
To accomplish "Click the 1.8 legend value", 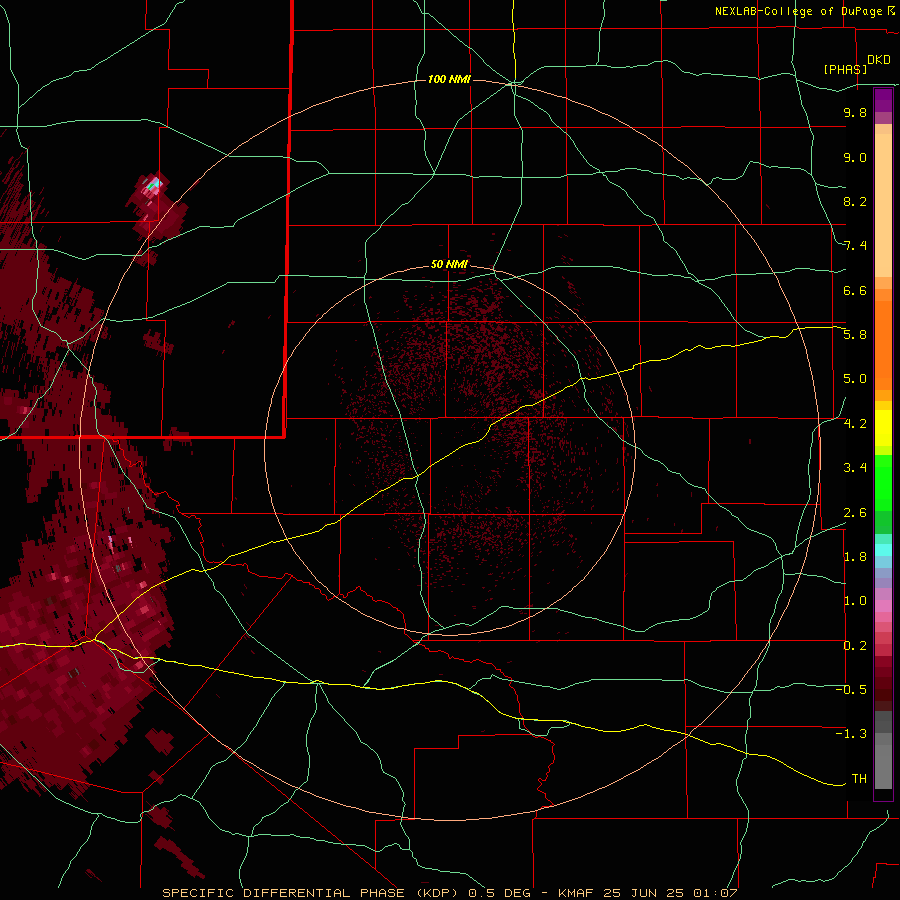I will pos(855,557).
